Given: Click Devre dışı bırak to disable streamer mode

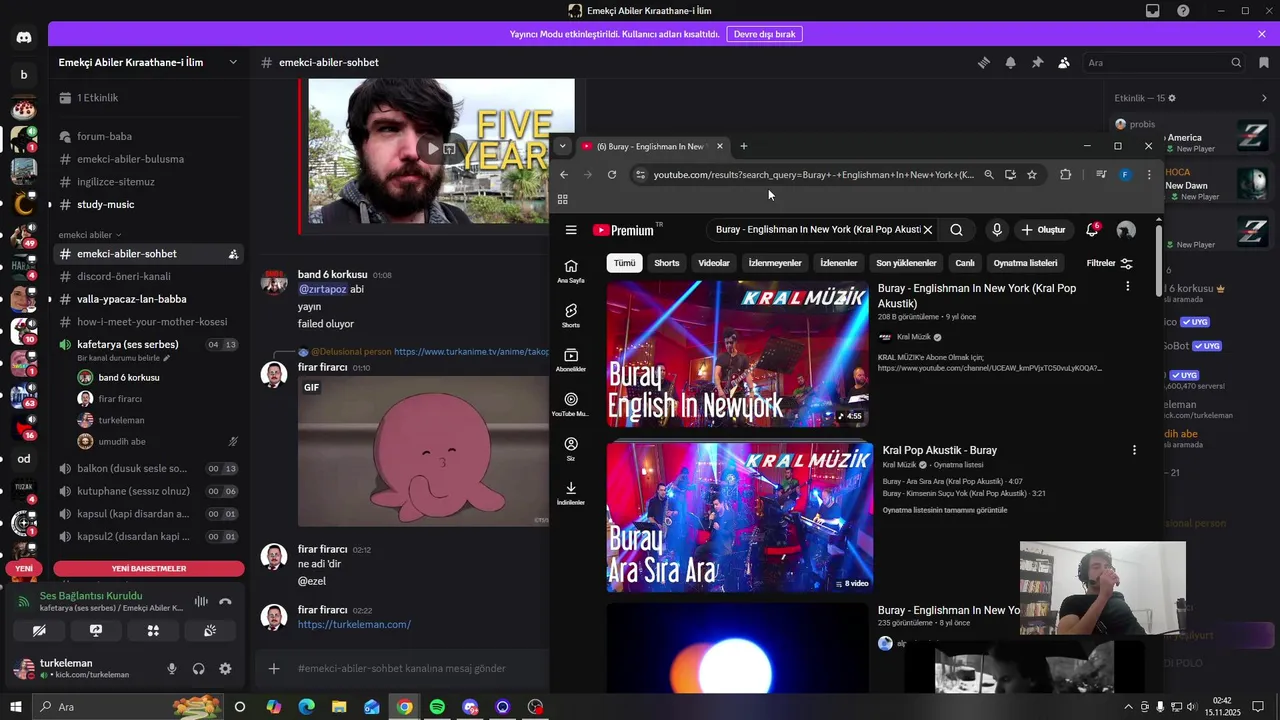Looking at the screenshot, I should click(x=765, y=34).
